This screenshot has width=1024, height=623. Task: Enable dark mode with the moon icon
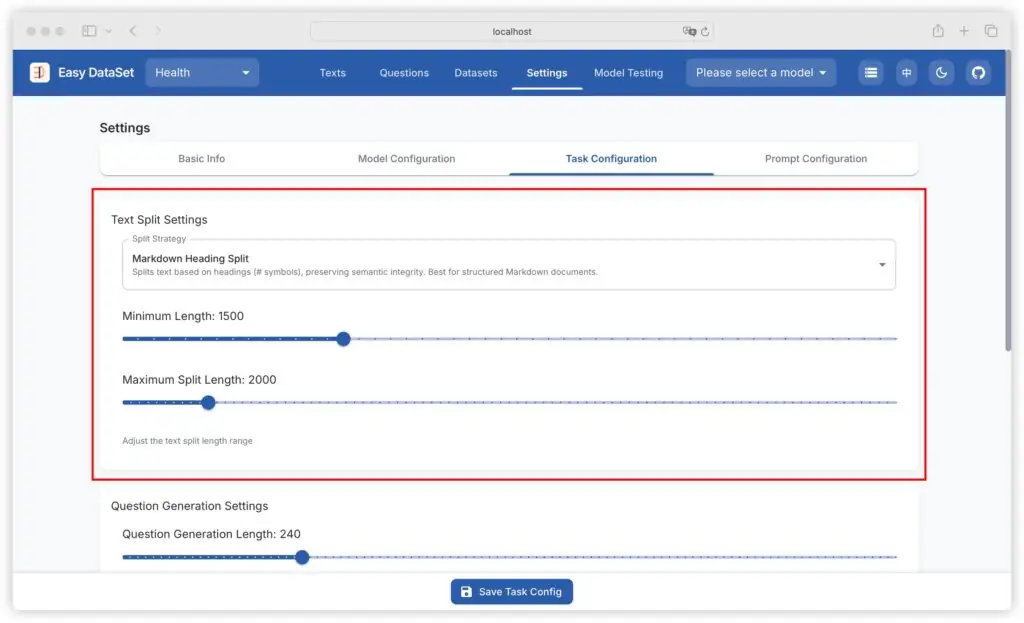click(942, 72)
